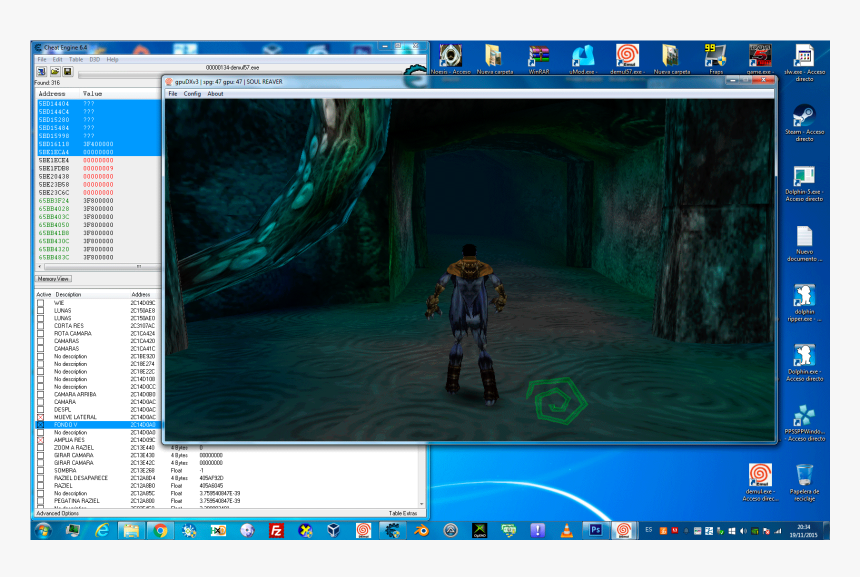Toggle Active checkbox for ZOOM A RAZIEL
This screenshot has width=860, height=577.
click(x=41, y=448)
